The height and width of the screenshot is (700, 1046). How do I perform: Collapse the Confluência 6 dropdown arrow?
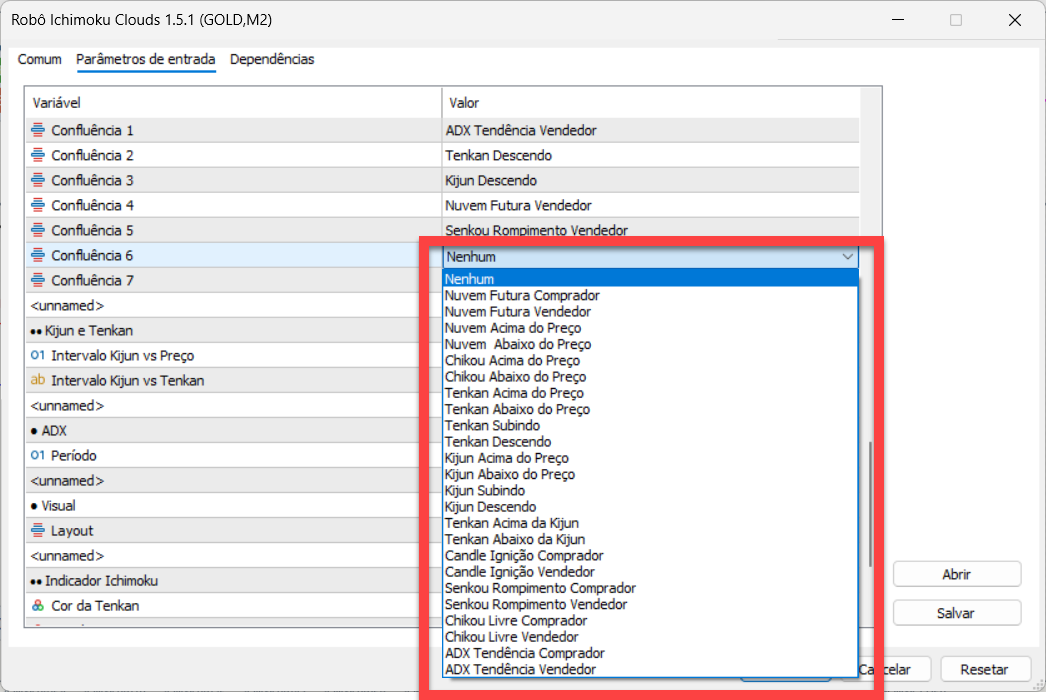(847, 257)
